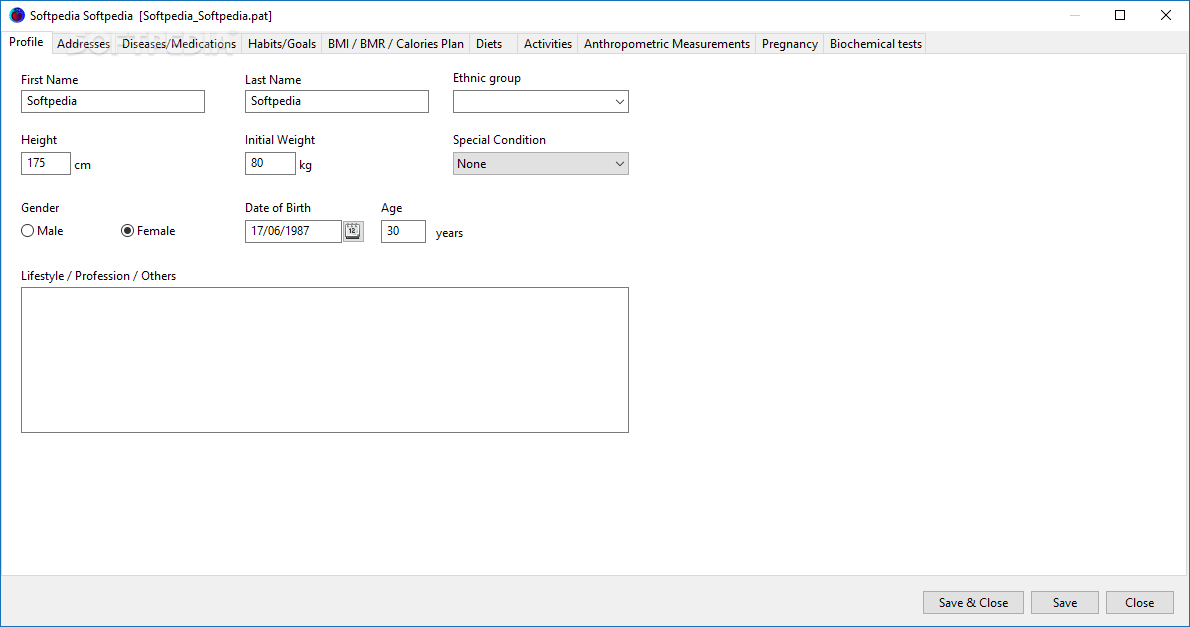Focus the First Name field
The height and width of the screenshot is (627, 1190).
[113, 102]
